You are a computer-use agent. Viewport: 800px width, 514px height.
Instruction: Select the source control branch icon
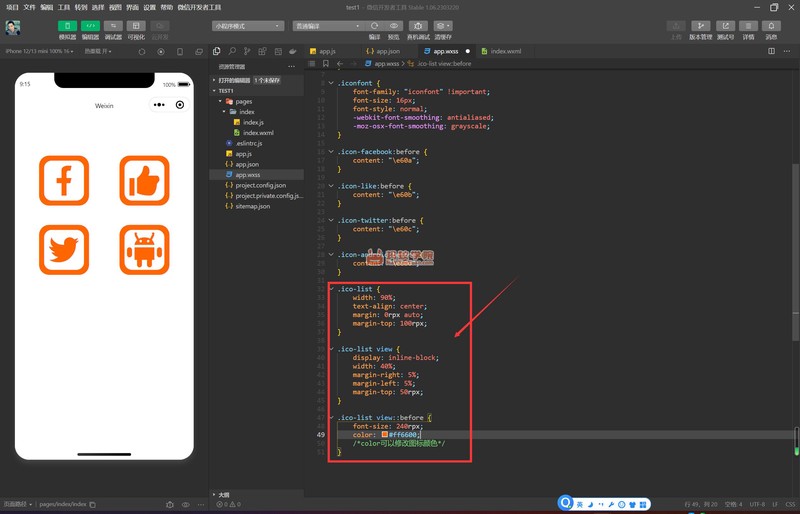(247, 51)
